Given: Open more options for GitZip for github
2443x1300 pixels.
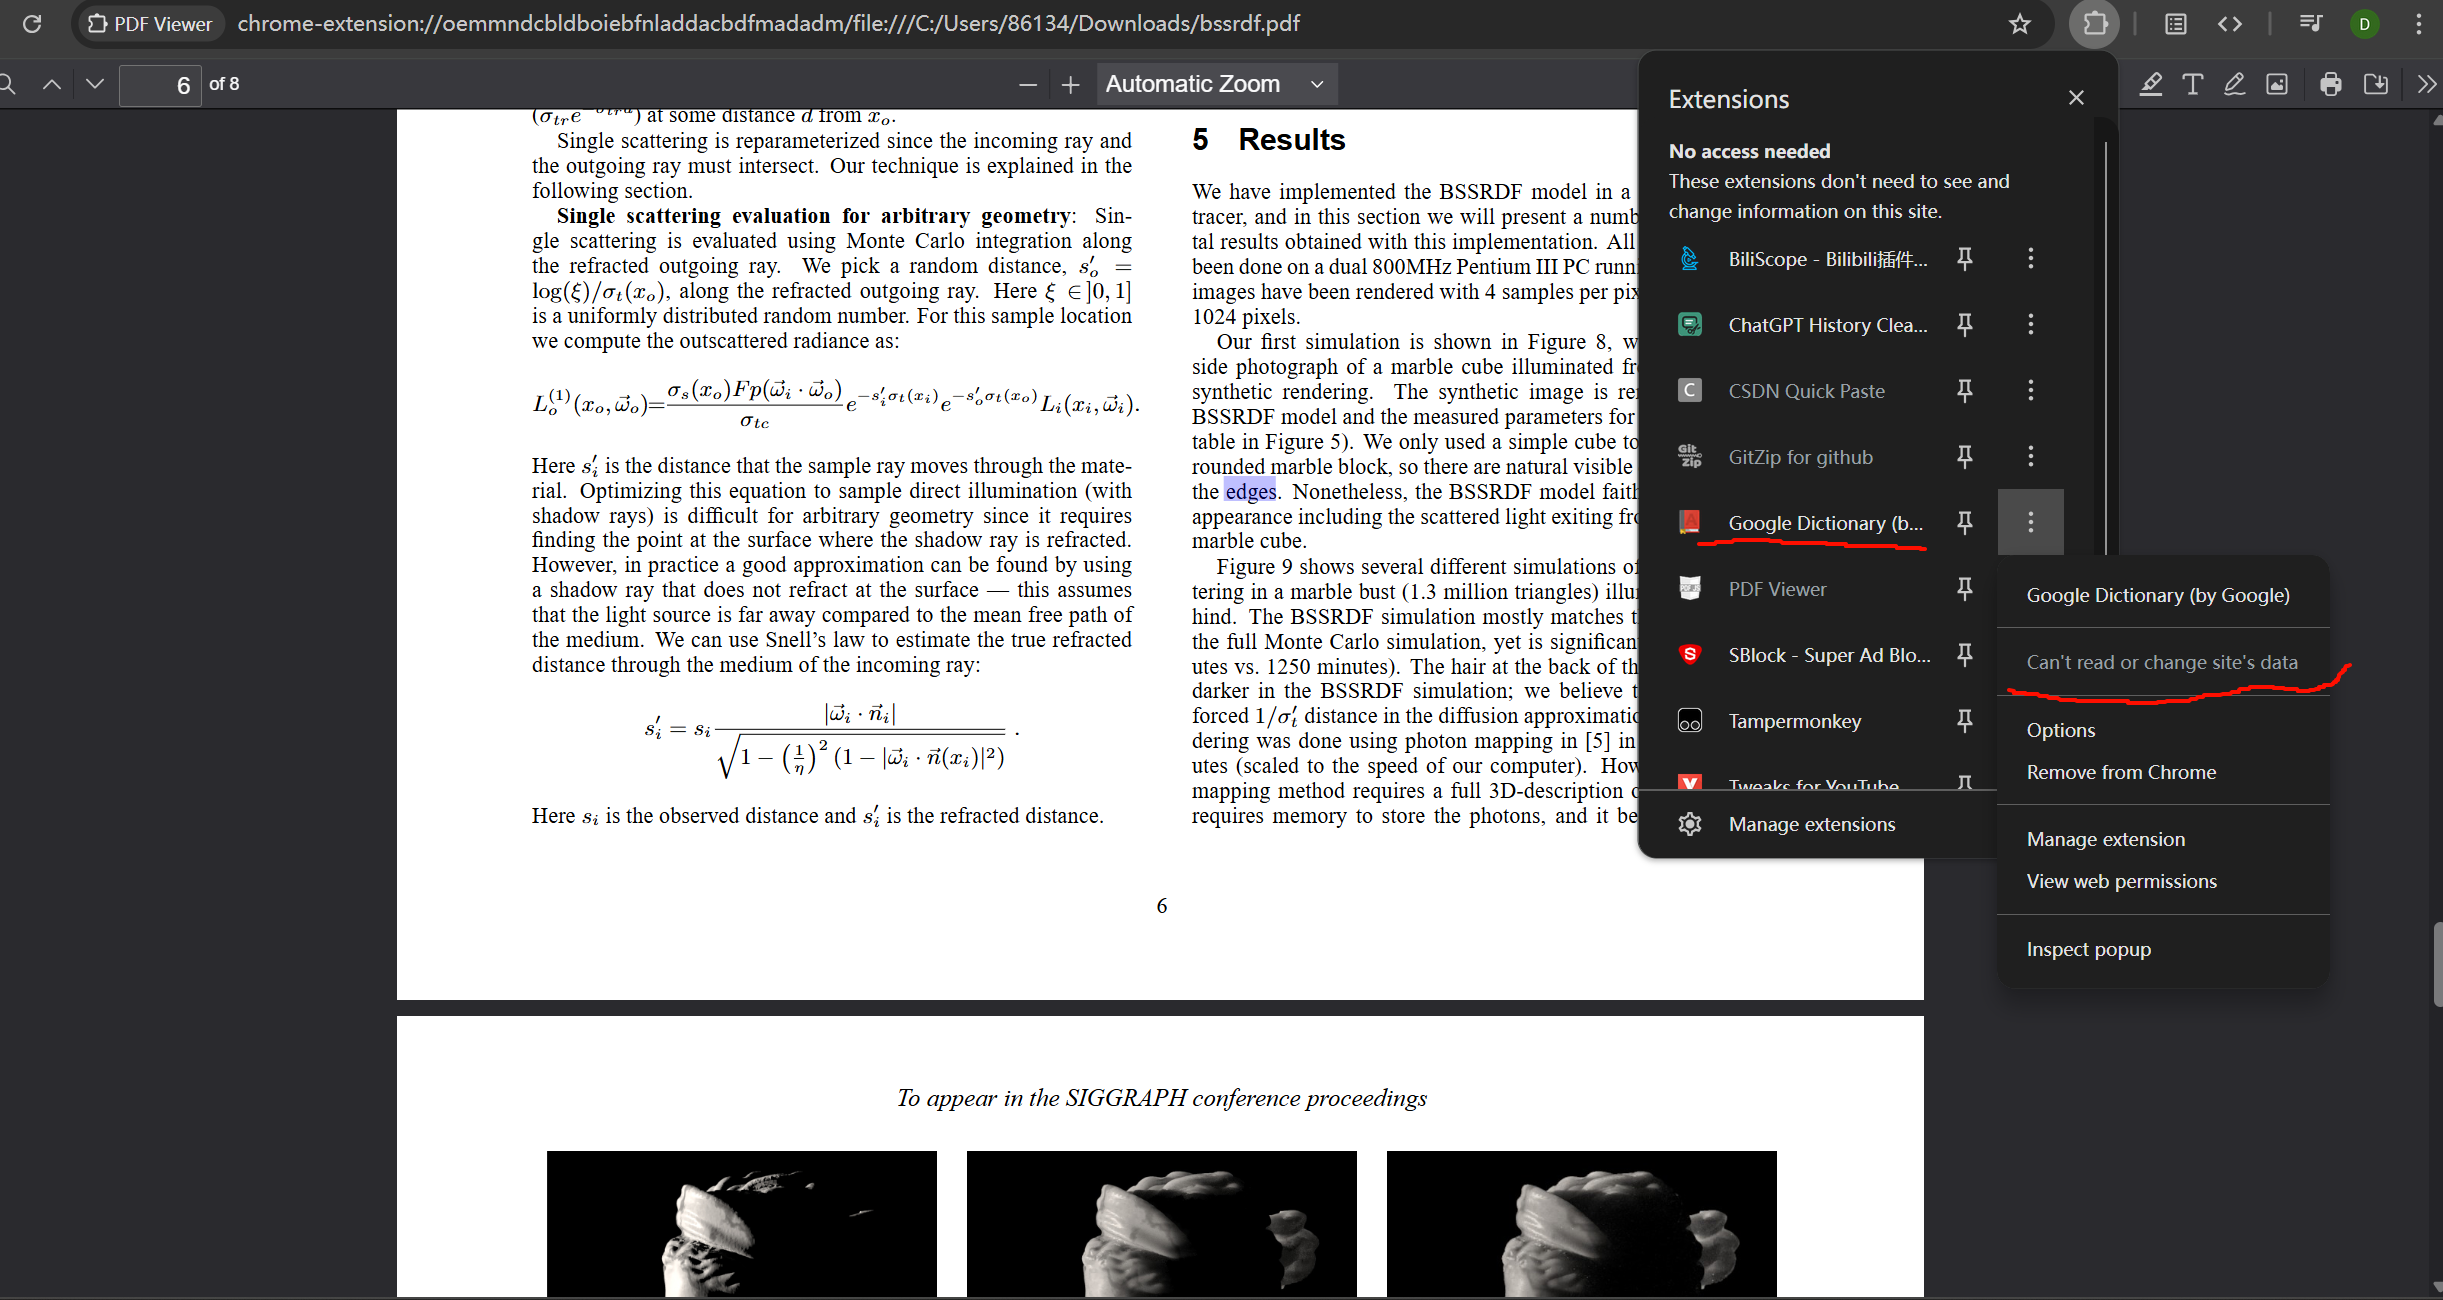Looking at the screenshot, I should [2030, 457].
